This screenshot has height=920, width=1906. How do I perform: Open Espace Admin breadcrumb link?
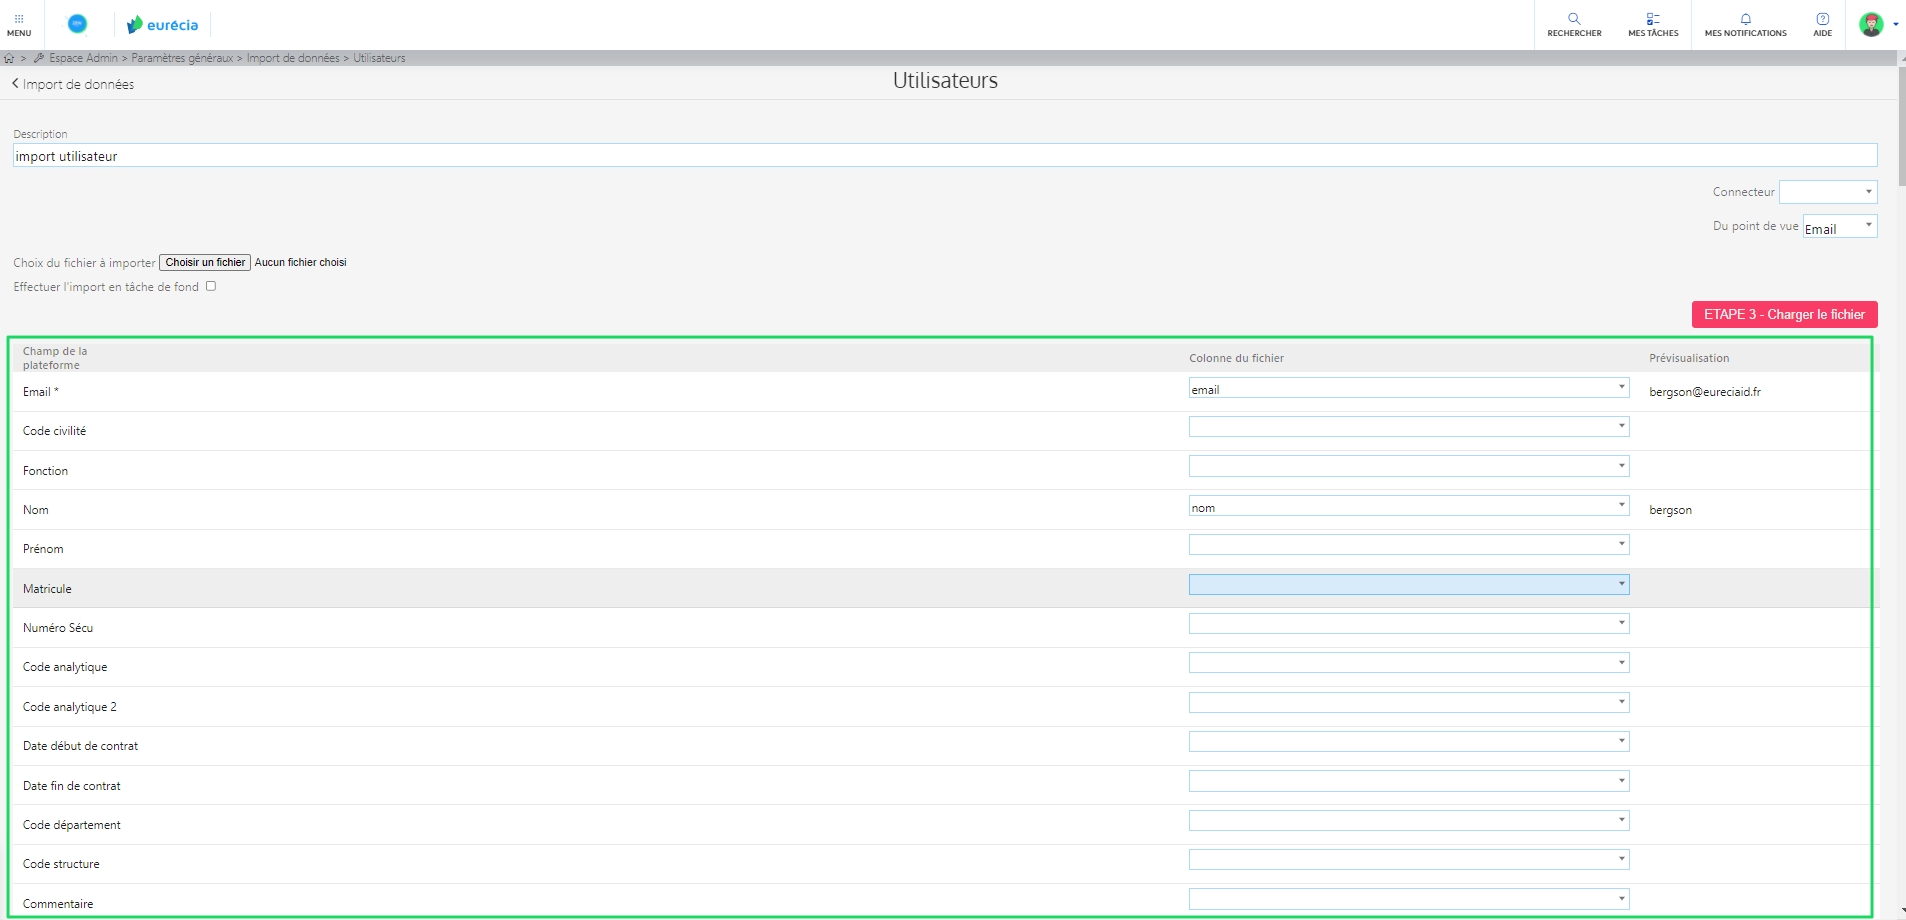pyautogui.click(x=83, y=58)
